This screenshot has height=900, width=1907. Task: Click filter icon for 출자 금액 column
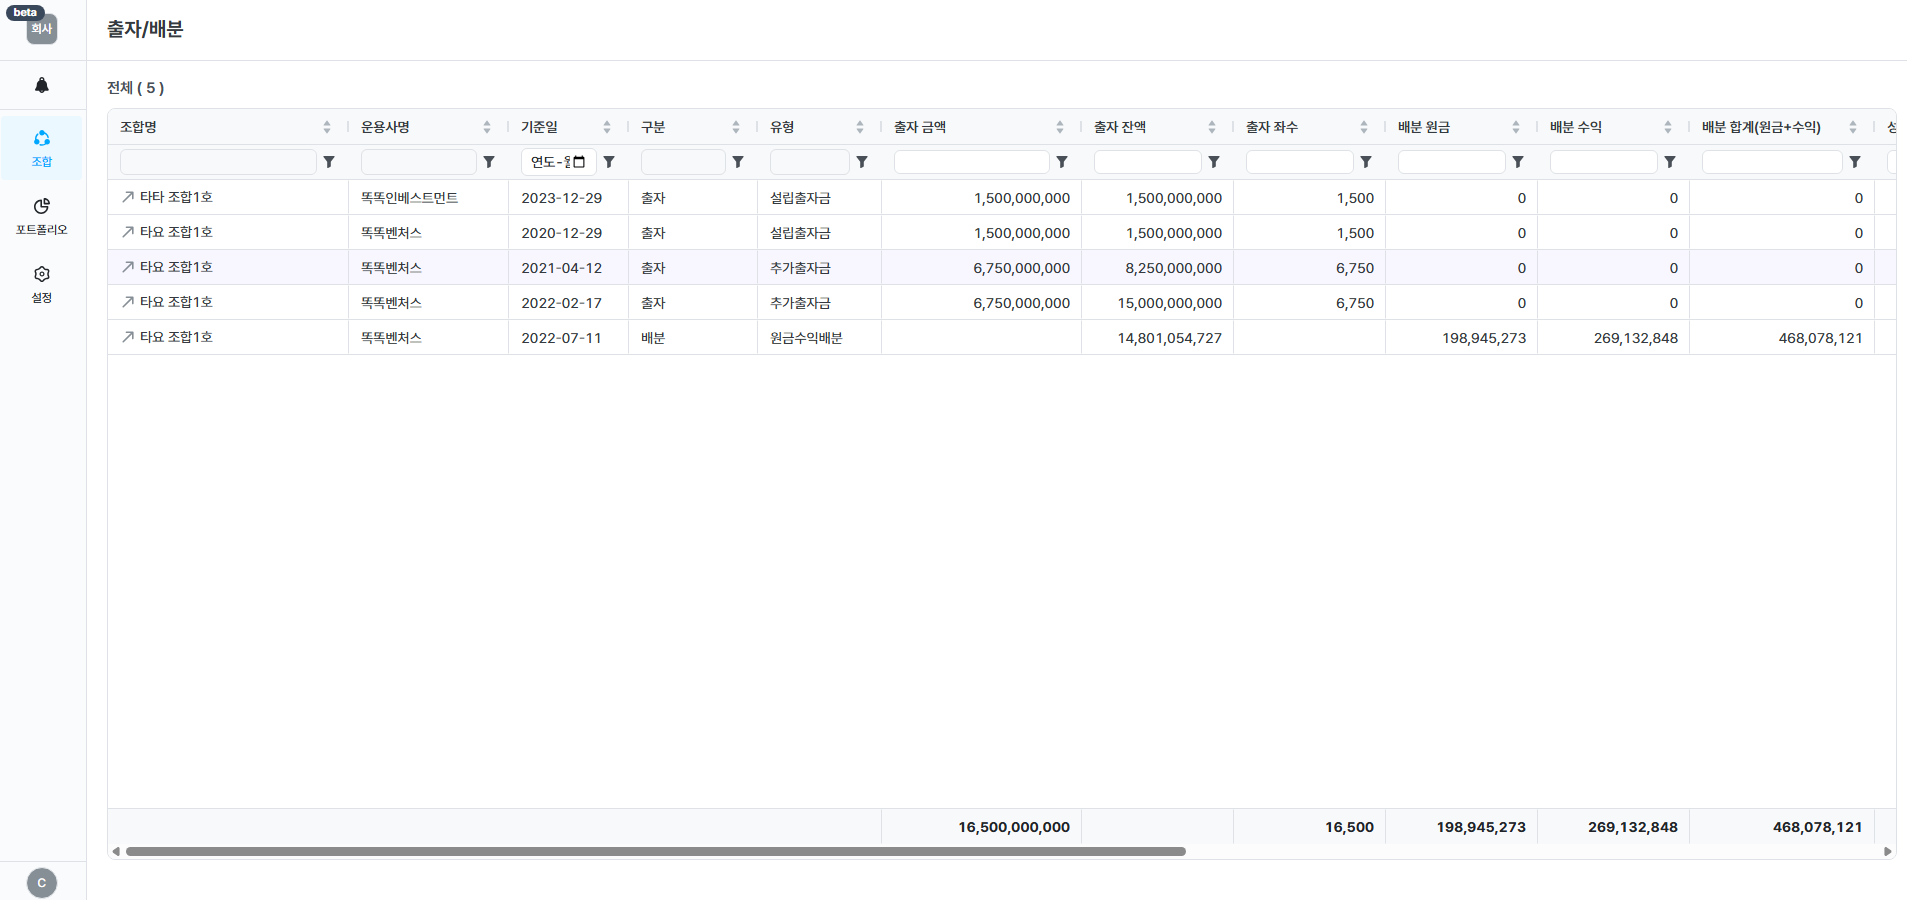coord(1062,162)
